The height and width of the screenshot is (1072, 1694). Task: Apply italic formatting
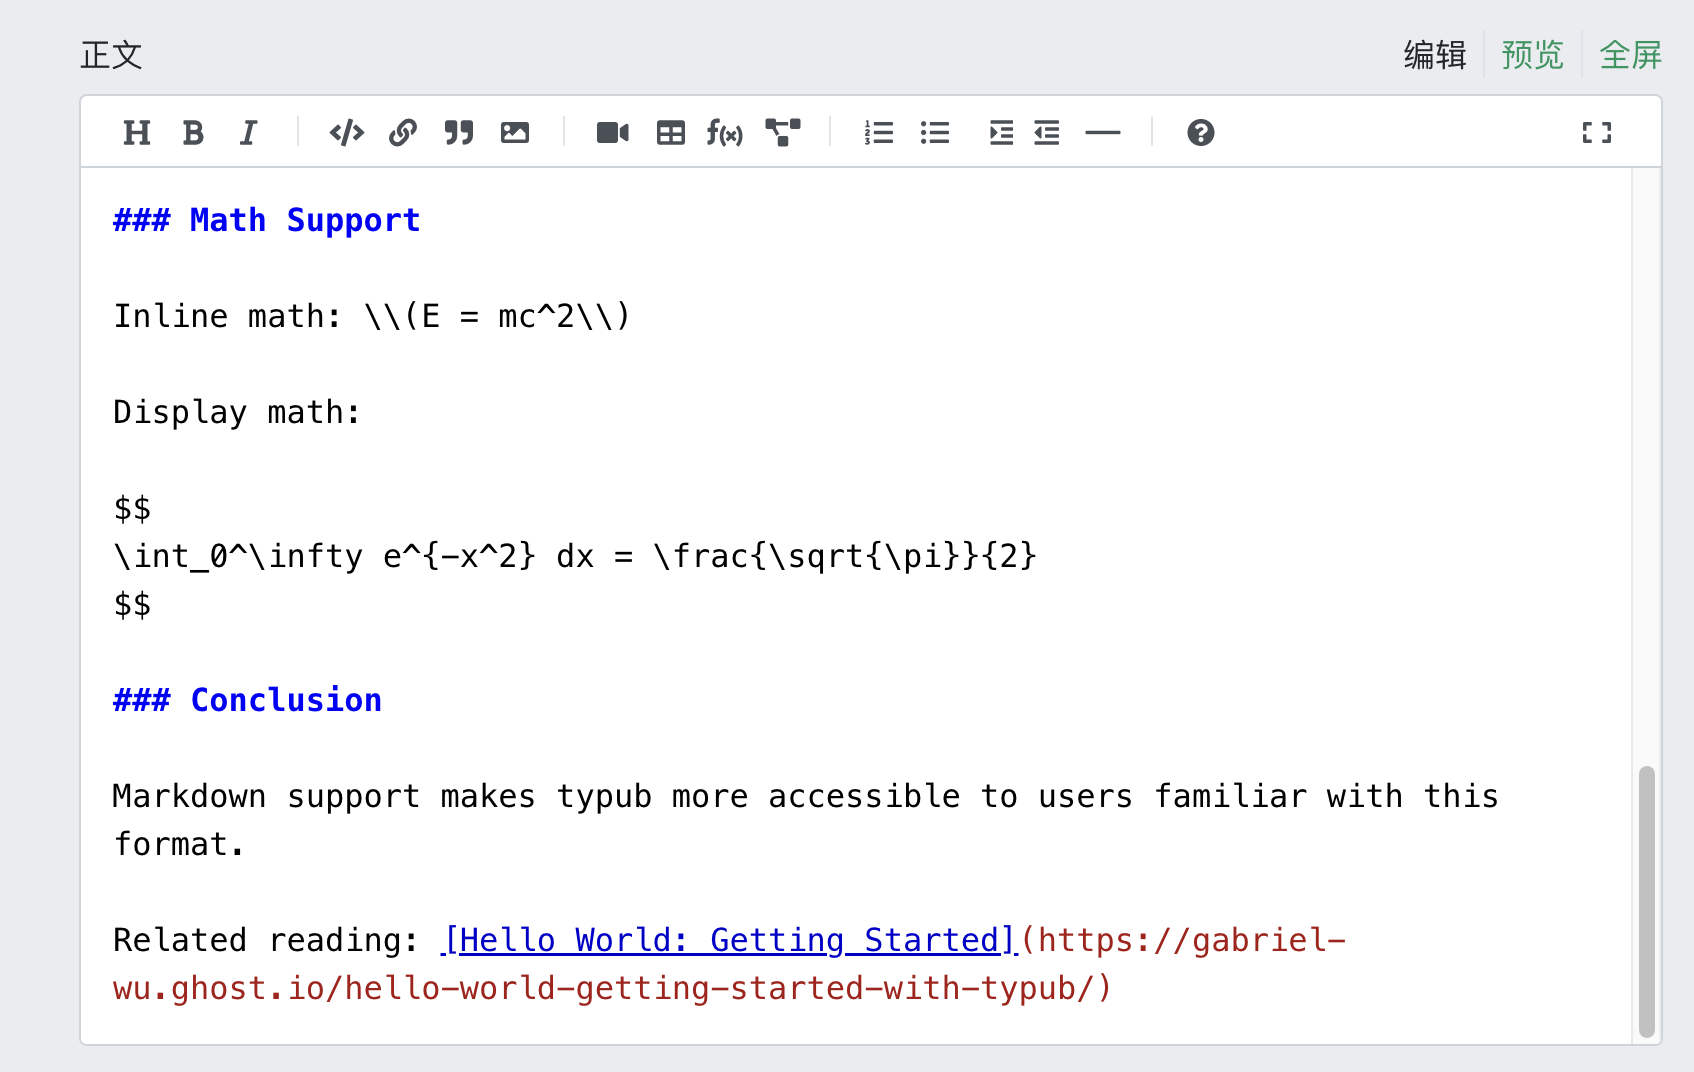pyautogui.click(x=248, y=133)
